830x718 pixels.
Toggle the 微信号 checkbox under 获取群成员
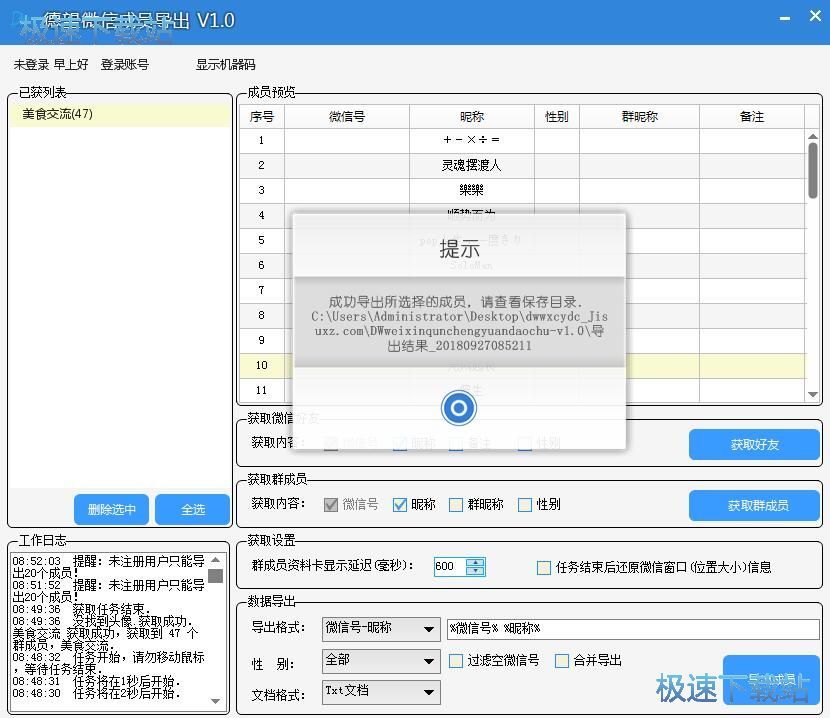(331, 505)
